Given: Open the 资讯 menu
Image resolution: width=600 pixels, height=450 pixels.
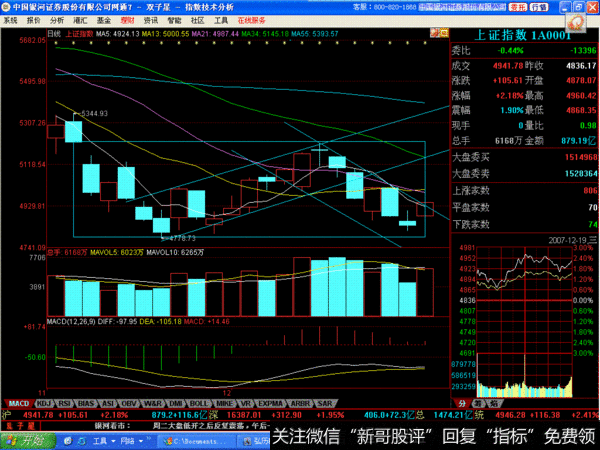Looking at the screenshot, I should point(150,20).
